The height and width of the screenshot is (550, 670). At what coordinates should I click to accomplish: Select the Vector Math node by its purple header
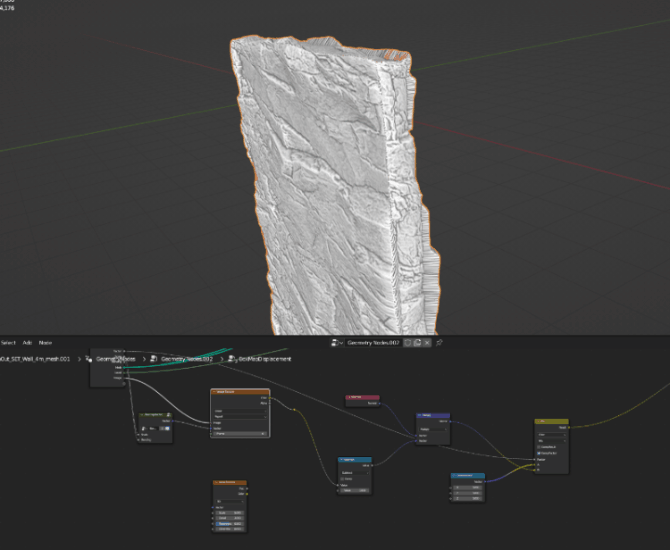(x=433, y=415)
